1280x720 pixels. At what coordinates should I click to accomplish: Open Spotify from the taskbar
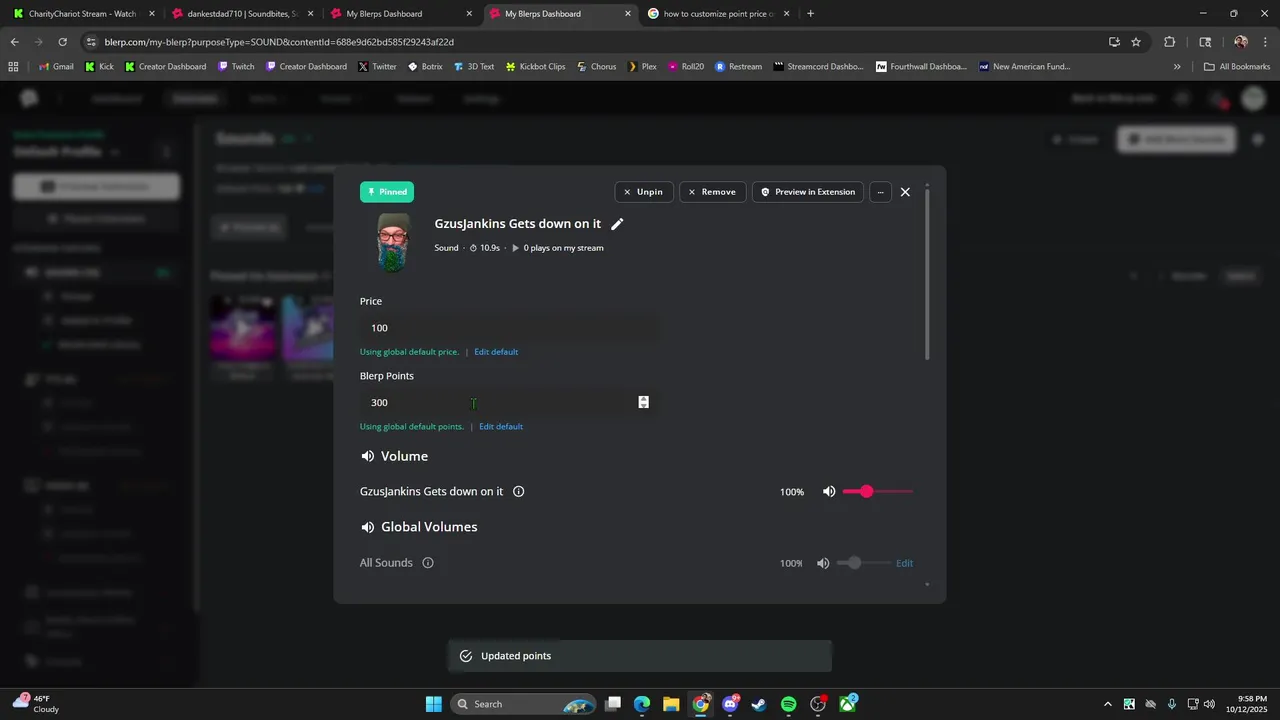pyautogui.click(x=788, y=704)
